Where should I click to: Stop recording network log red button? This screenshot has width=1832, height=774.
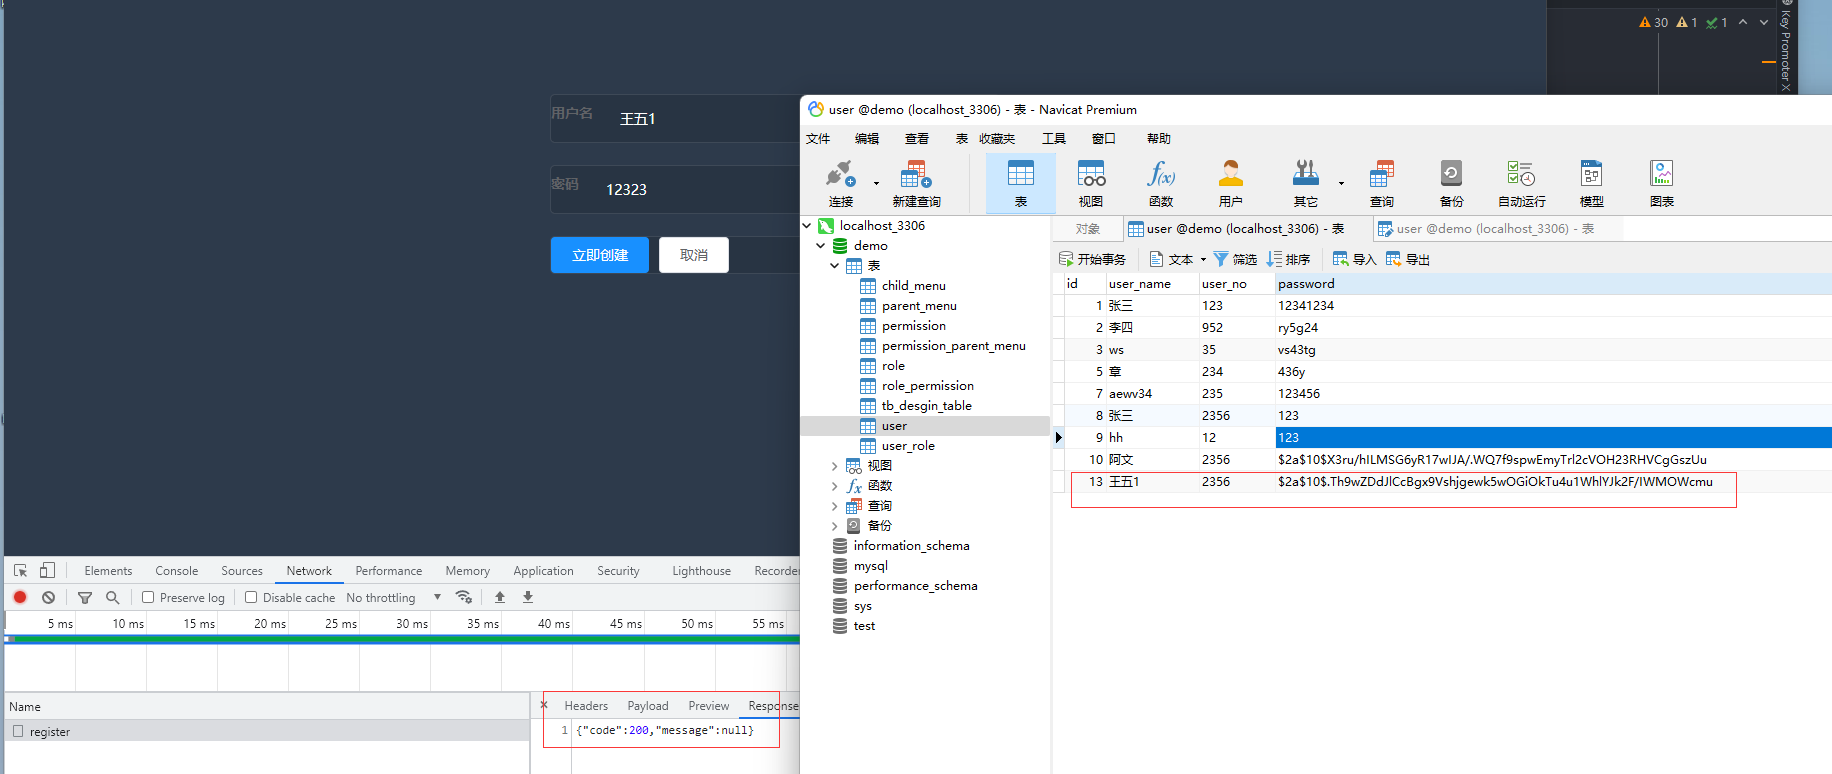(x=20, y=597)
